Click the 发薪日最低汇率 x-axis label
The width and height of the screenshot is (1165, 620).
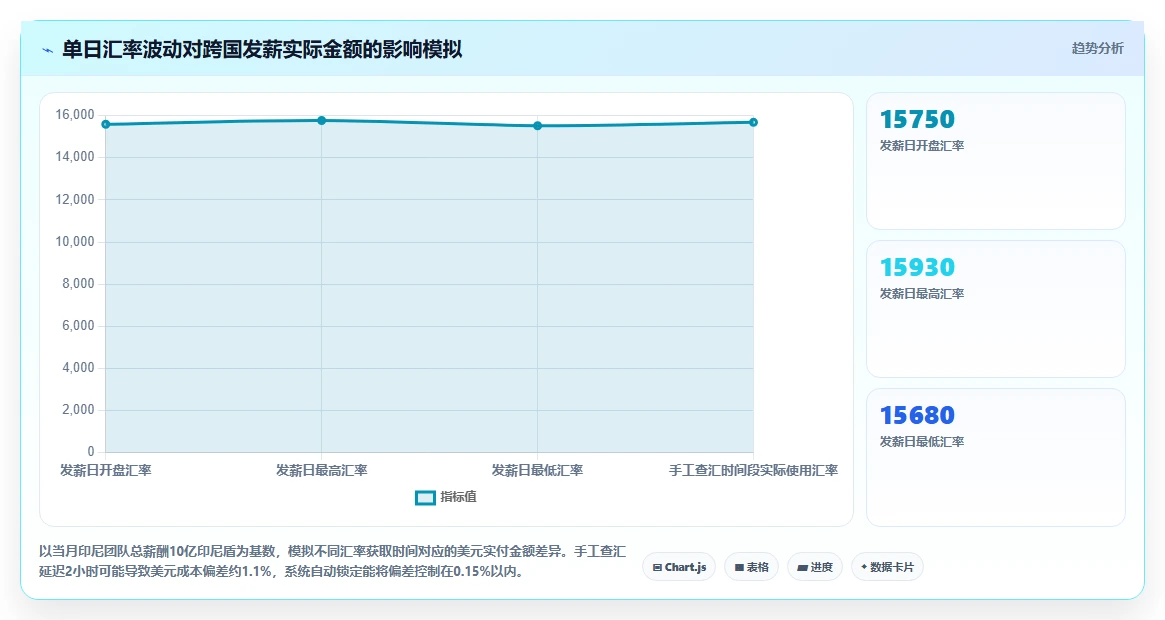(x=537, y=471)
